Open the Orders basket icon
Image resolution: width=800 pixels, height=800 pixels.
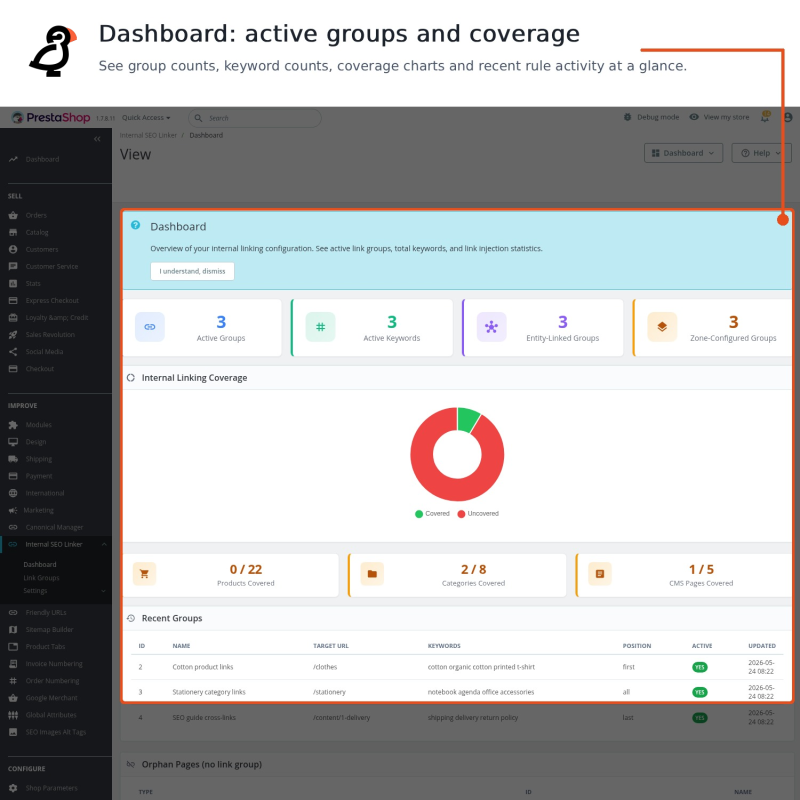coord(13,215)
